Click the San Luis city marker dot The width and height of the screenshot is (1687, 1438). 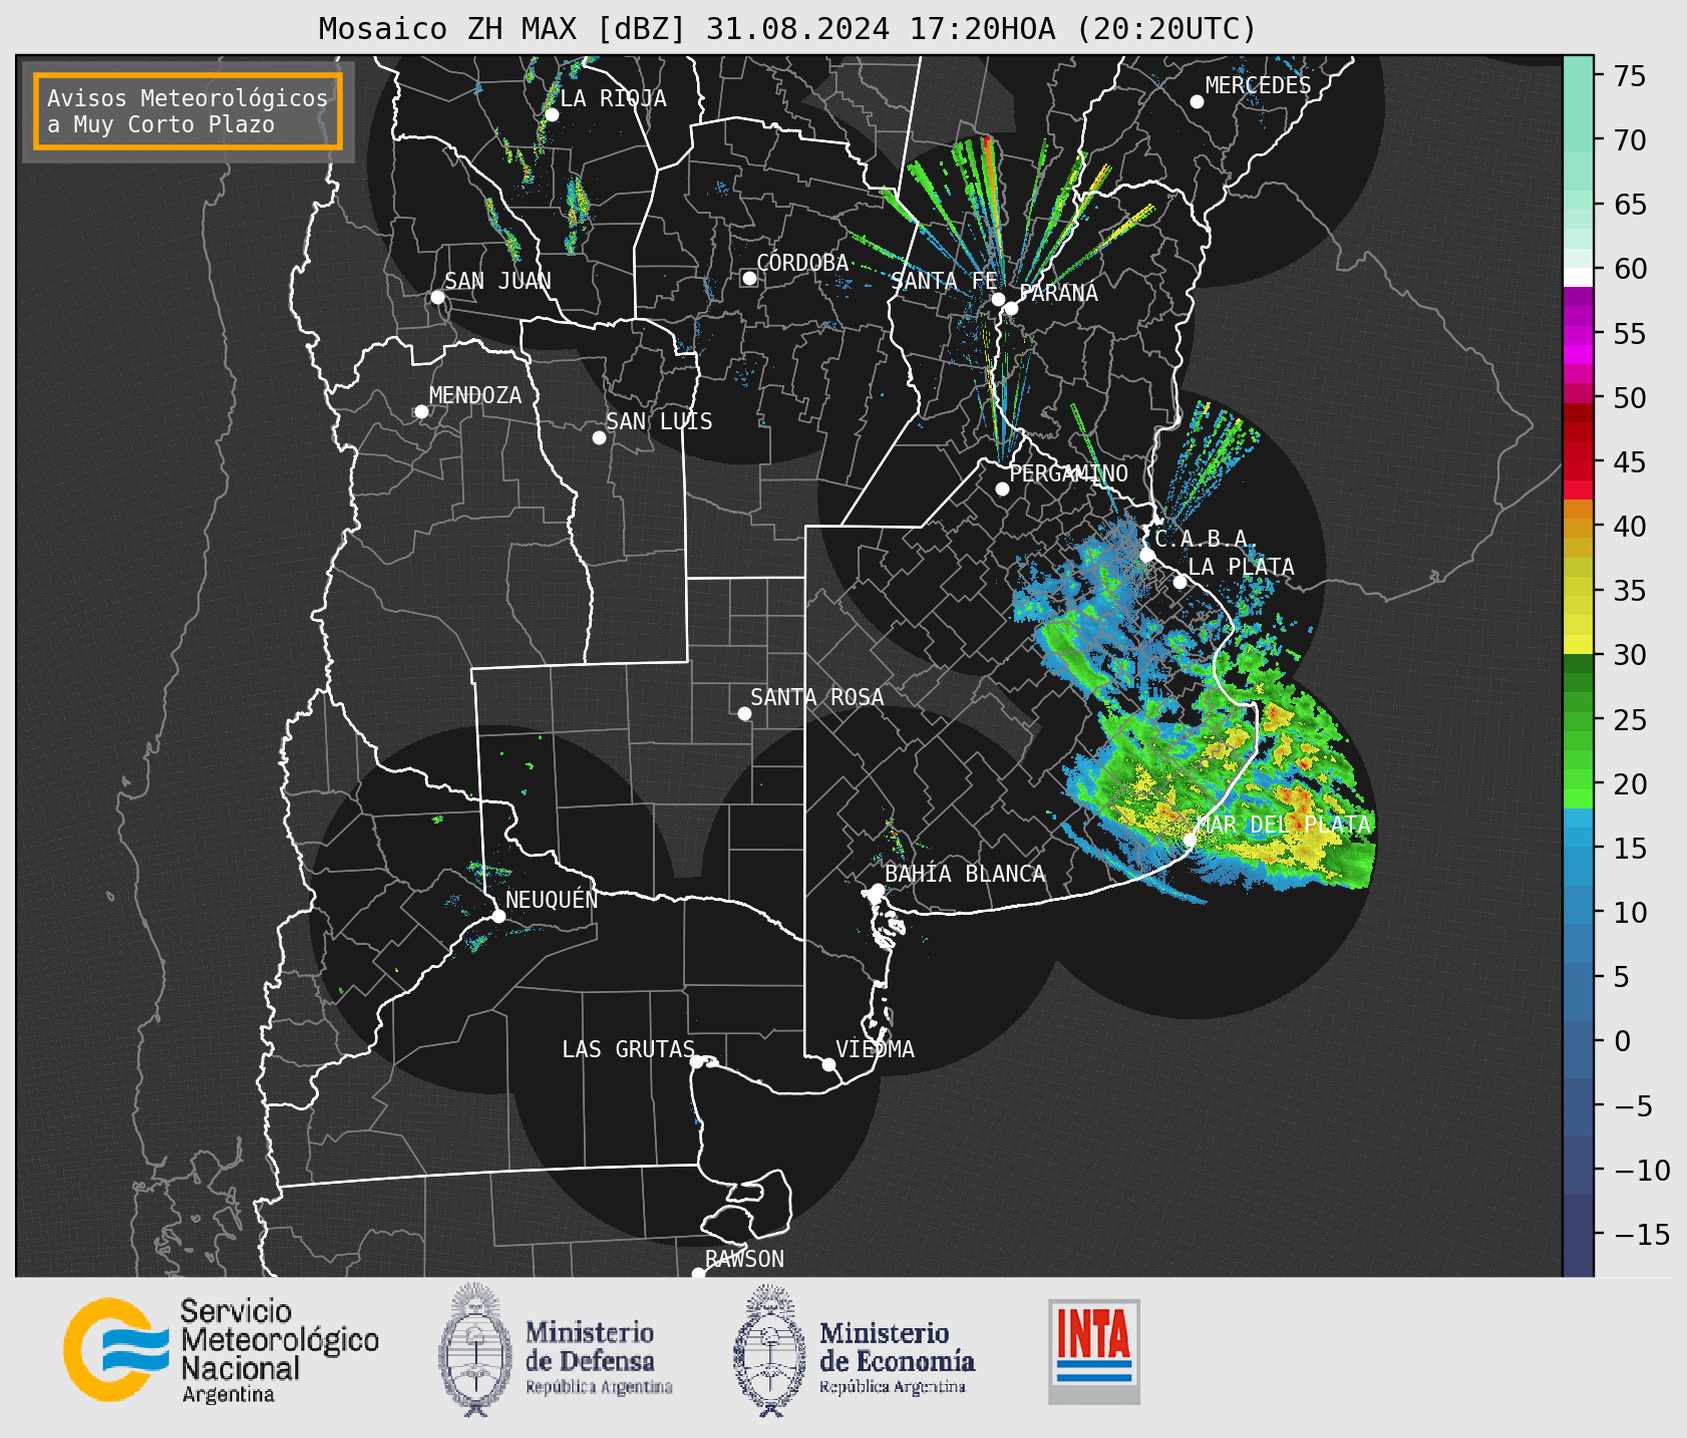(599, 438)
